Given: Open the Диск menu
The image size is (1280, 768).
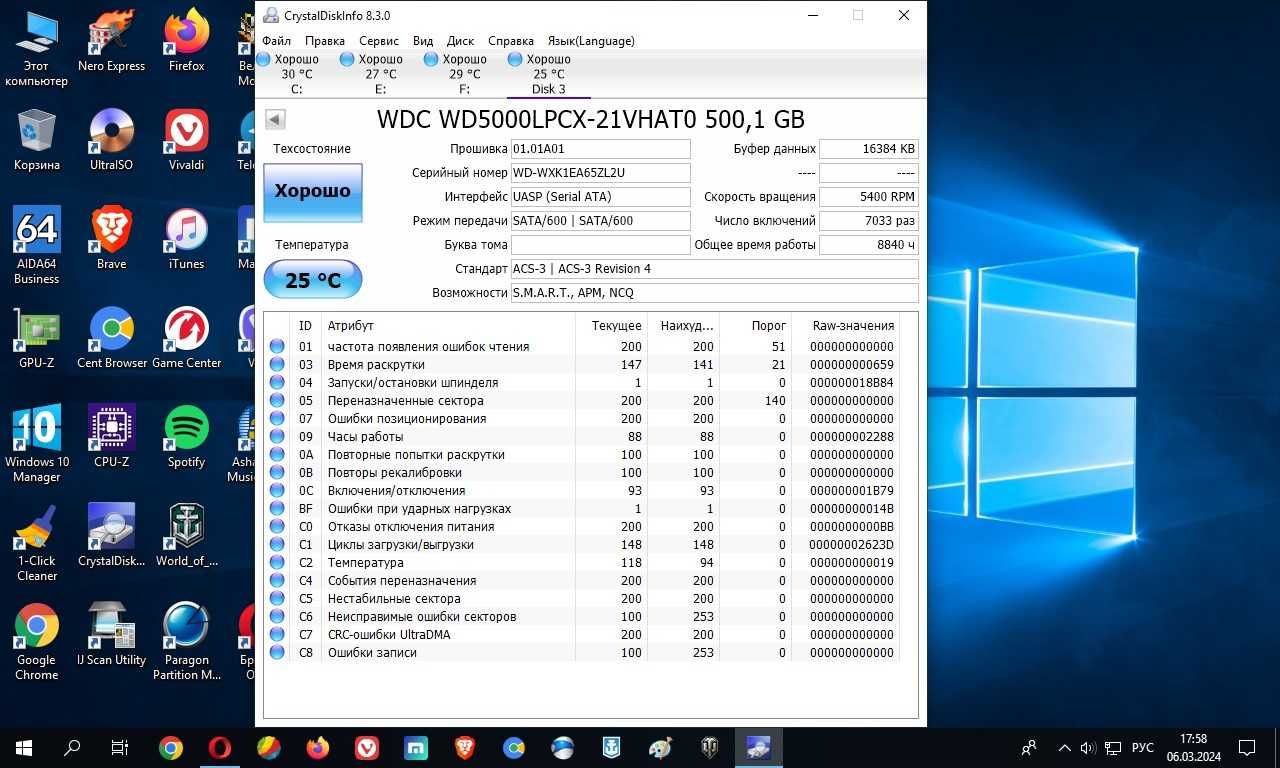Looking at the screenshot, I should pyautogui.click(x=461, y=41).
